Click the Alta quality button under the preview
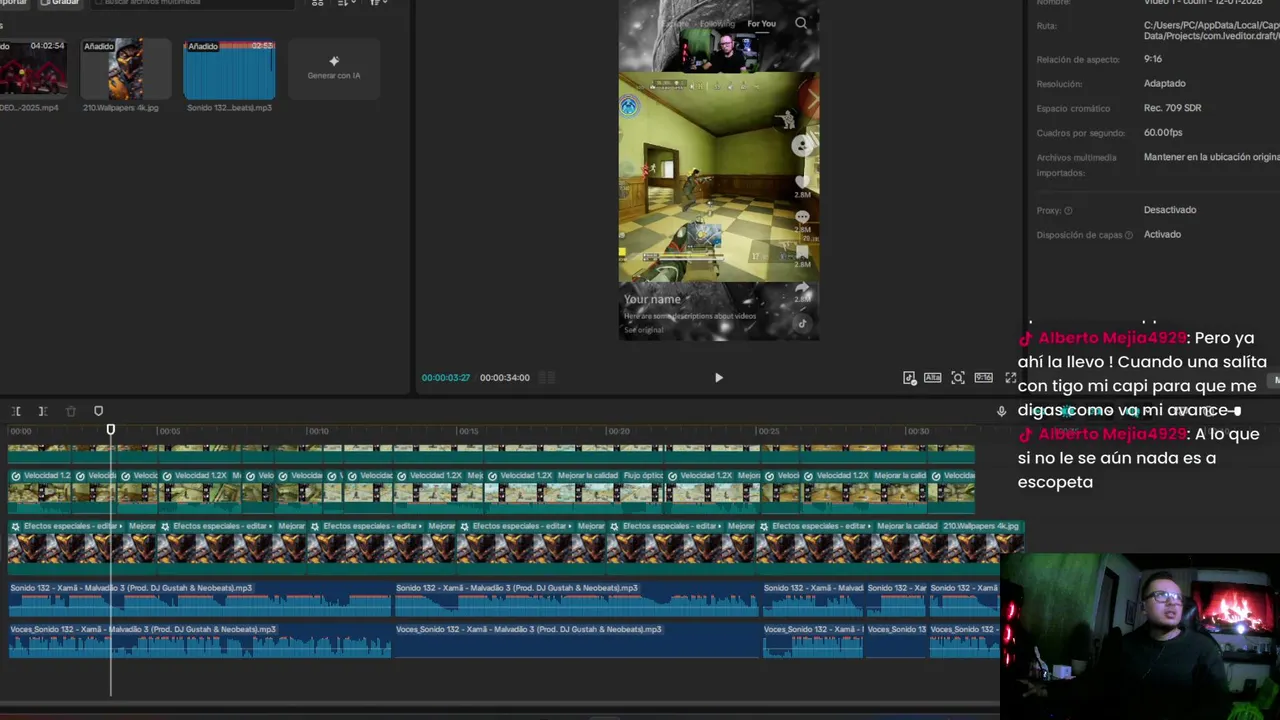This screenshot has width=1280, height=720. [x=932, y=378]
